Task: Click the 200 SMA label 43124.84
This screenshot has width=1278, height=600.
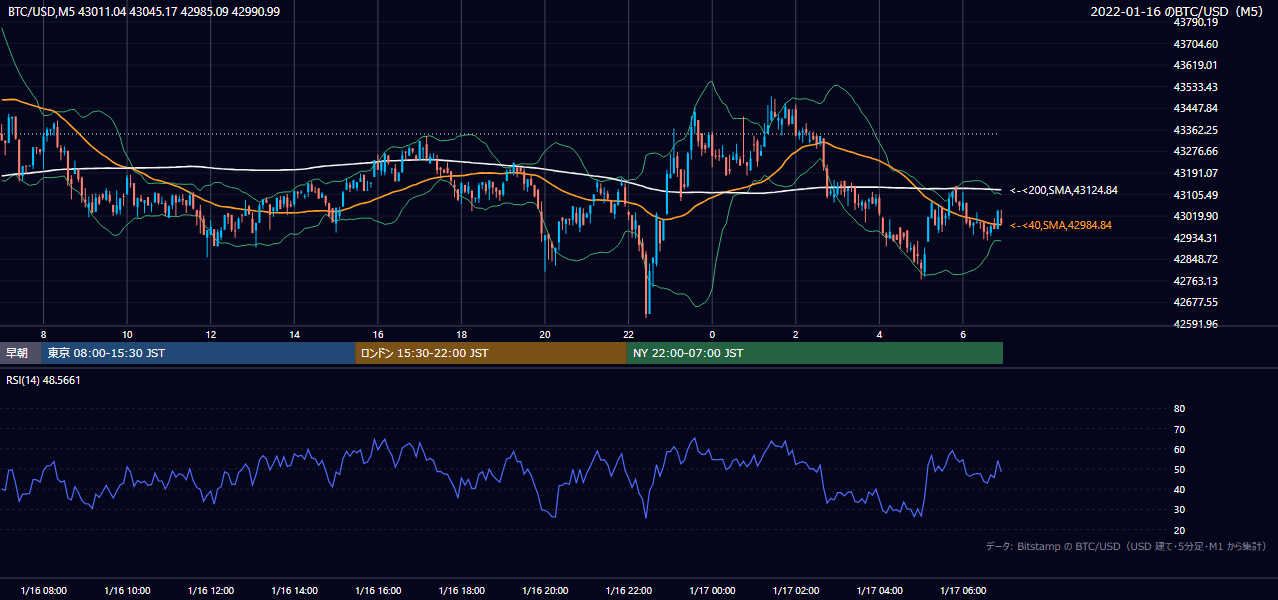Action: click(x=1064, y=190)
